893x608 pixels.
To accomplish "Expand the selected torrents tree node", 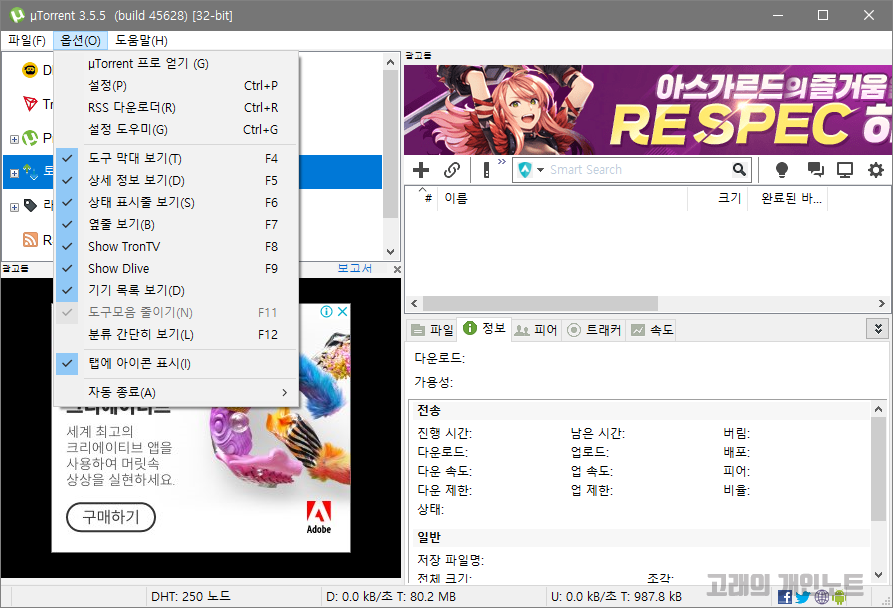I will coord(14,173).
